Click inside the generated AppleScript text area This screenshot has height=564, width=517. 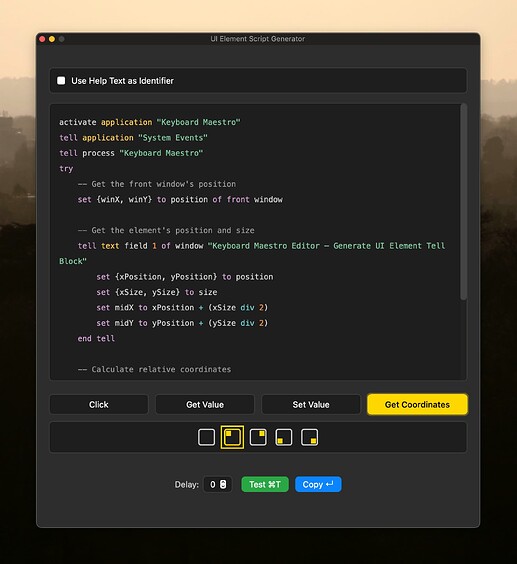pyautogui.click(x=255, y=242)
